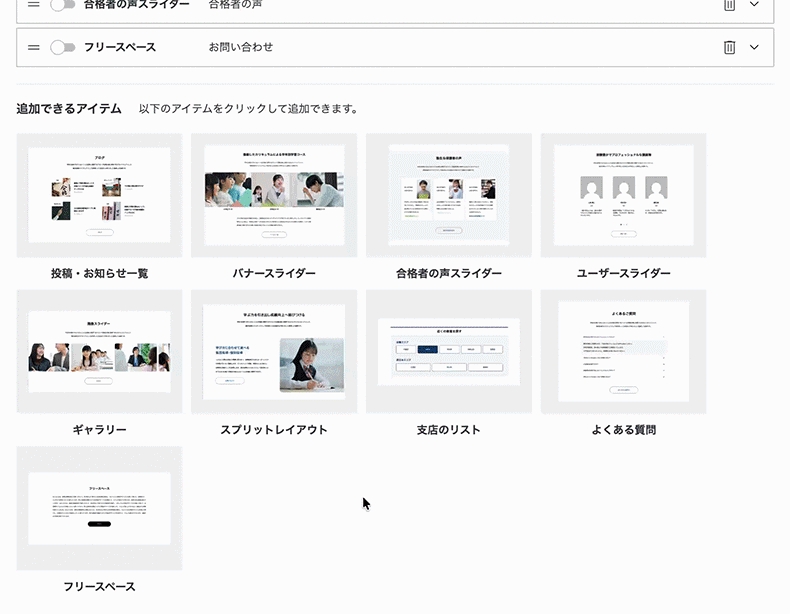Toggle the フリースペース row switch

(63, 47)
